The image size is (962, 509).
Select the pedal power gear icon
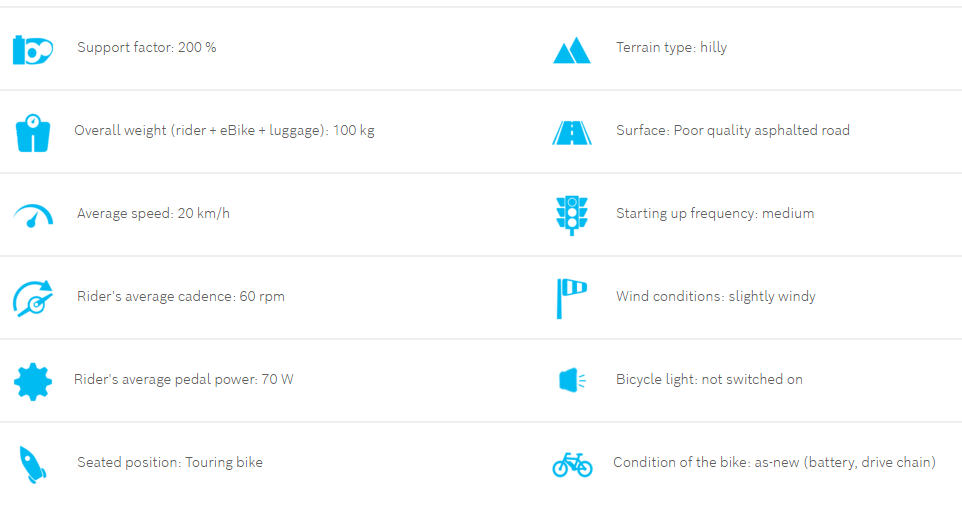(x=33, y=381)
